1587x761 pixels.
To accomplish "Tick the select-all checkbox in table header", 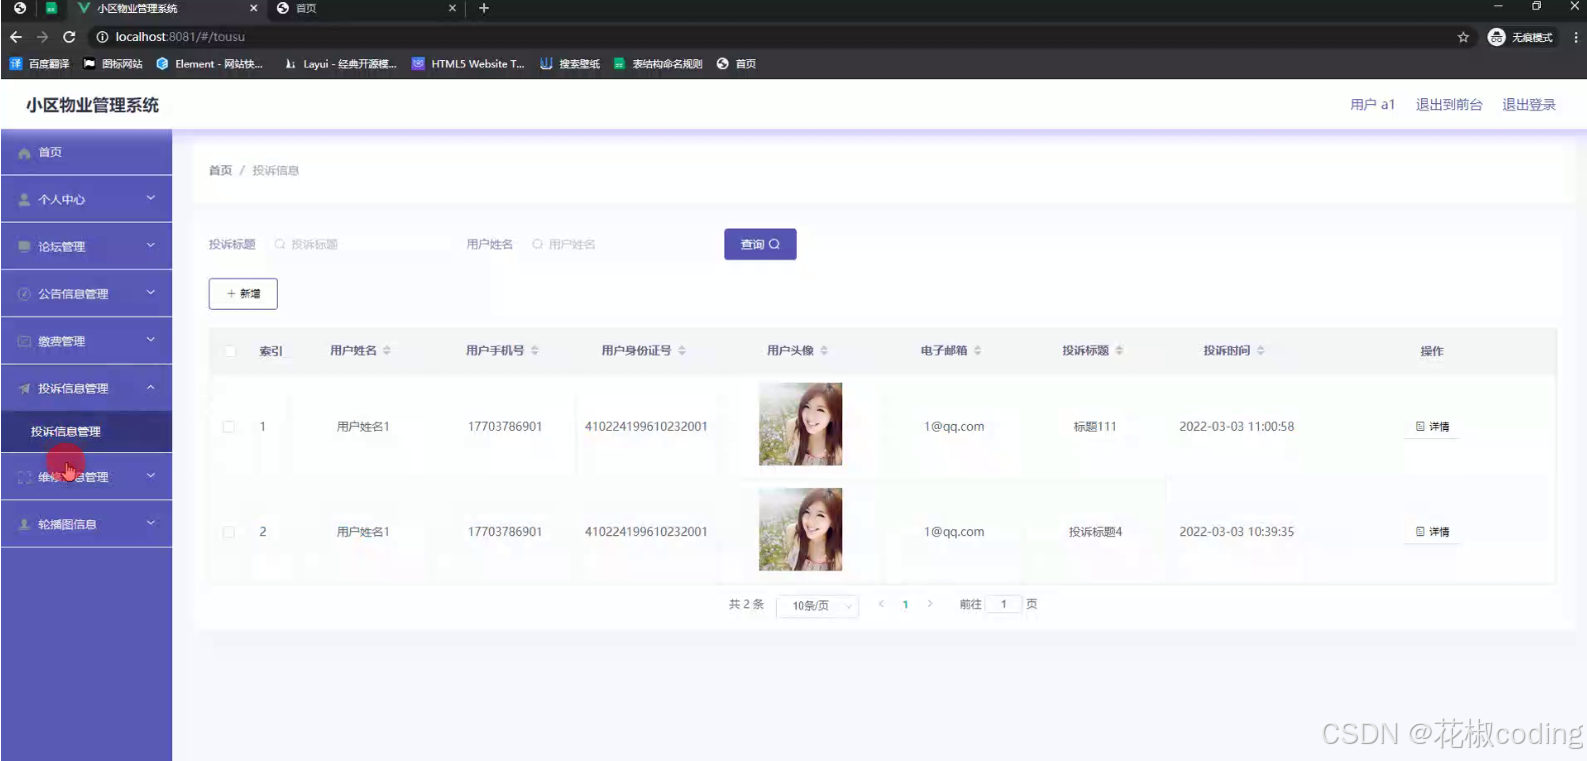I will [x=230, y=351].
